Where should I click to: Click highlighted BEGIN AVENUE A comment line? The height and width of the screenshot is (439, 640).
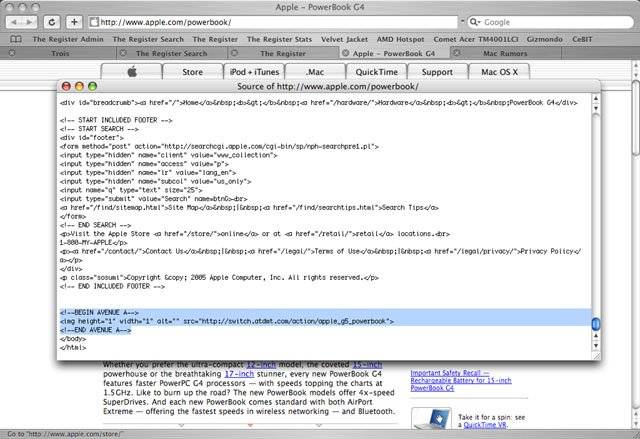[x=99, y=313]
